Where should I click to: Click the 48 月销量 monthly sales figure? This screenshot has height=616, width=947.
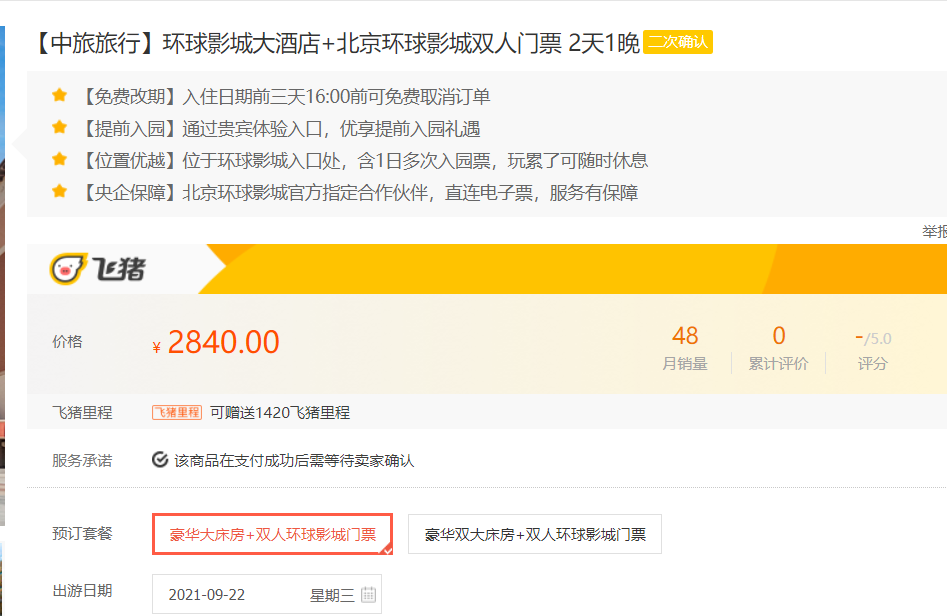(x=685, y=348)
